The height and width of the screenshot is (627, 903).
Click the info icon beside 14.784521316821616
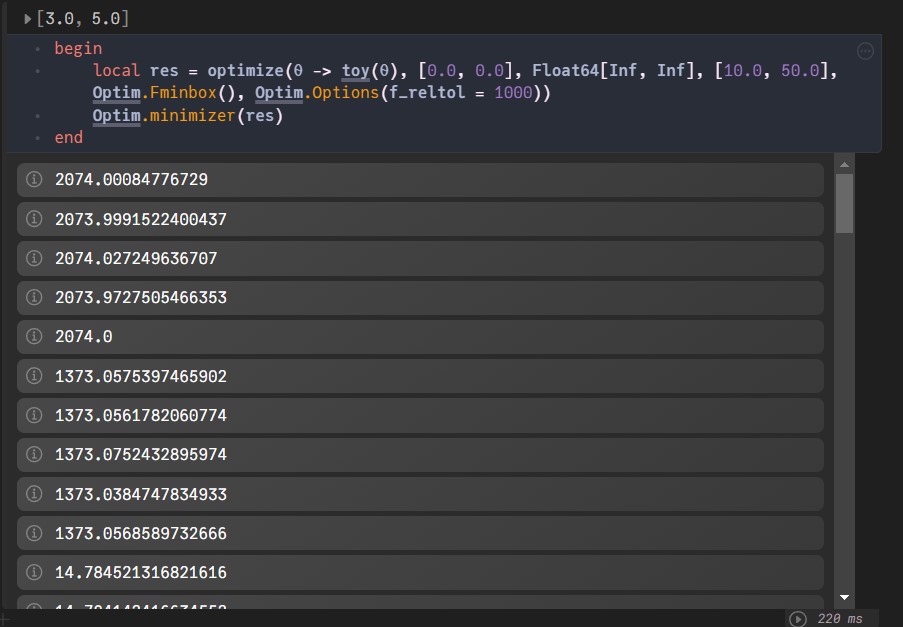tap(34, 572)
